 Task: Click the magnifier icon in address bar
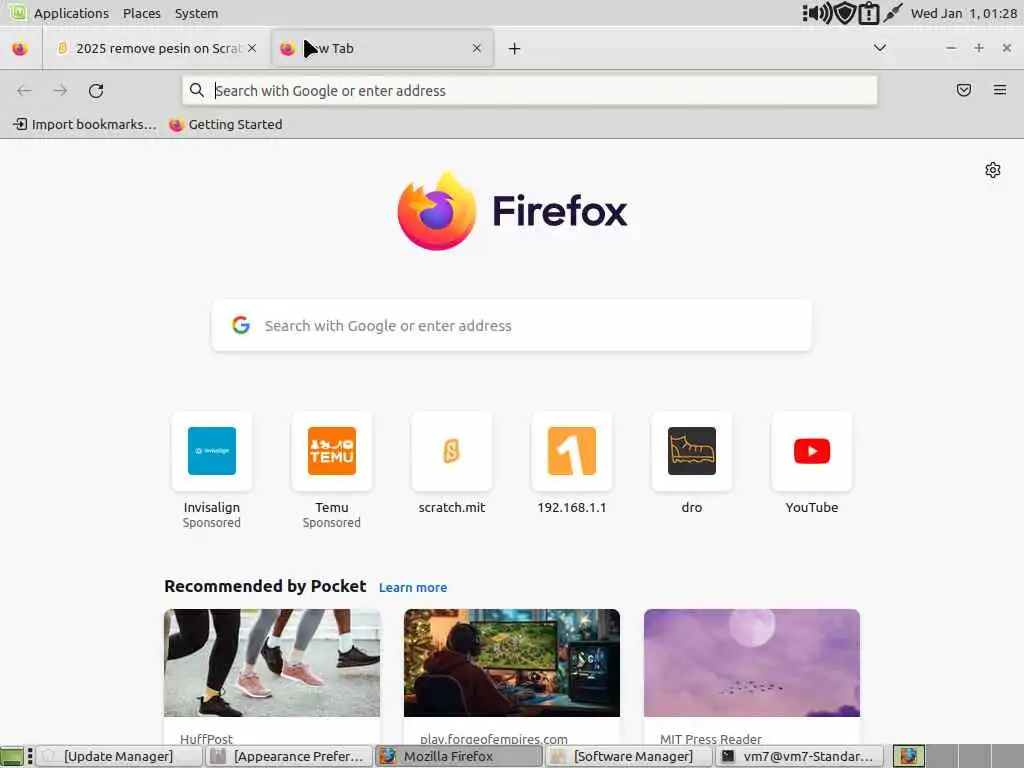pos(197,90)
